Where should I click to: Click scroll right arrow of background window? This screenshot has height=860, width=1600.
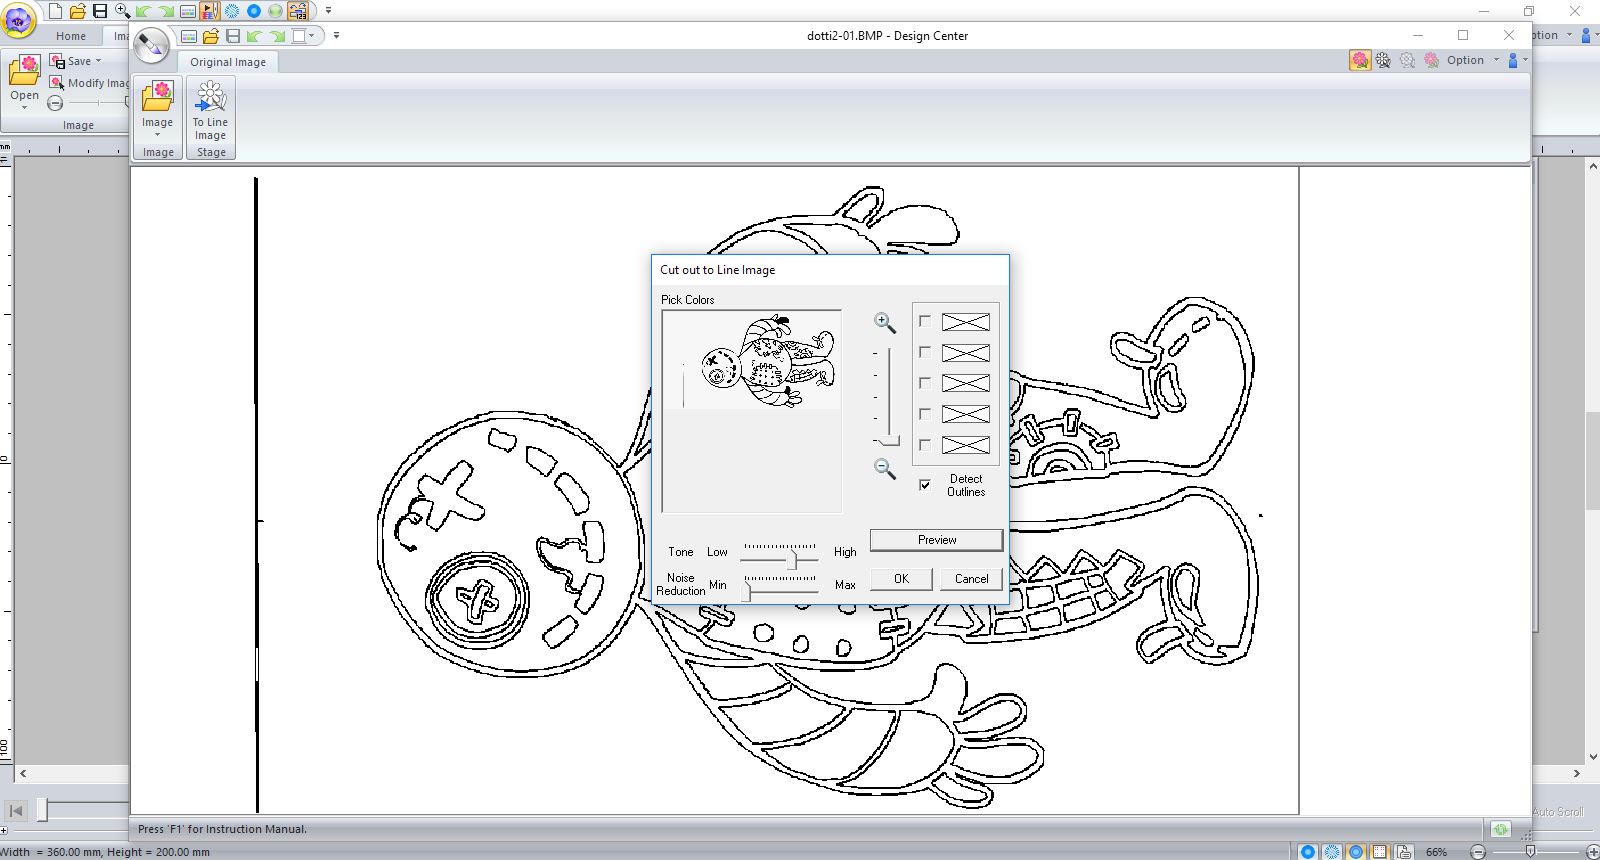[1577, 773]
